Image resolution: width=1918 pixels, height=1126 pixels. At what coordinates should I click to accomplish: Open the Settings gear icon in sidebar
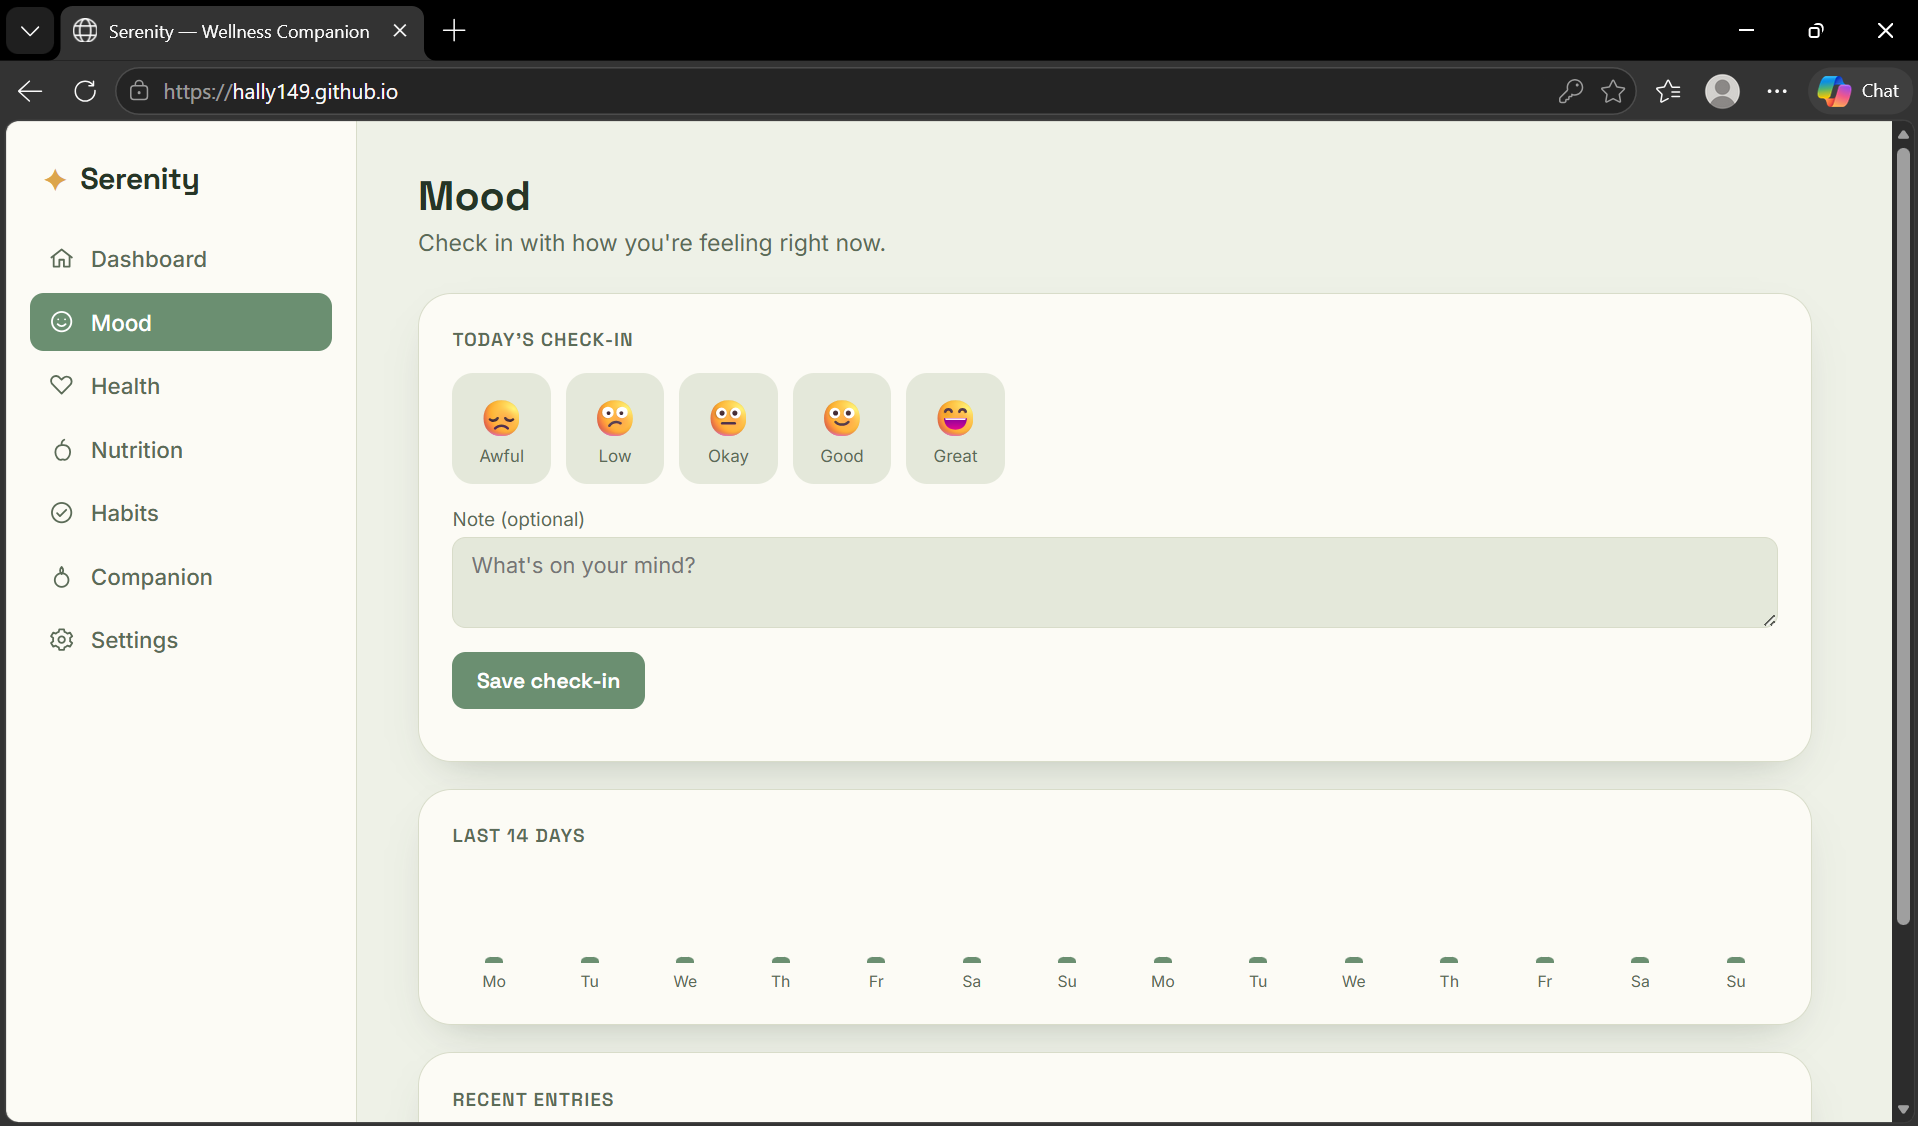[62, 640]
